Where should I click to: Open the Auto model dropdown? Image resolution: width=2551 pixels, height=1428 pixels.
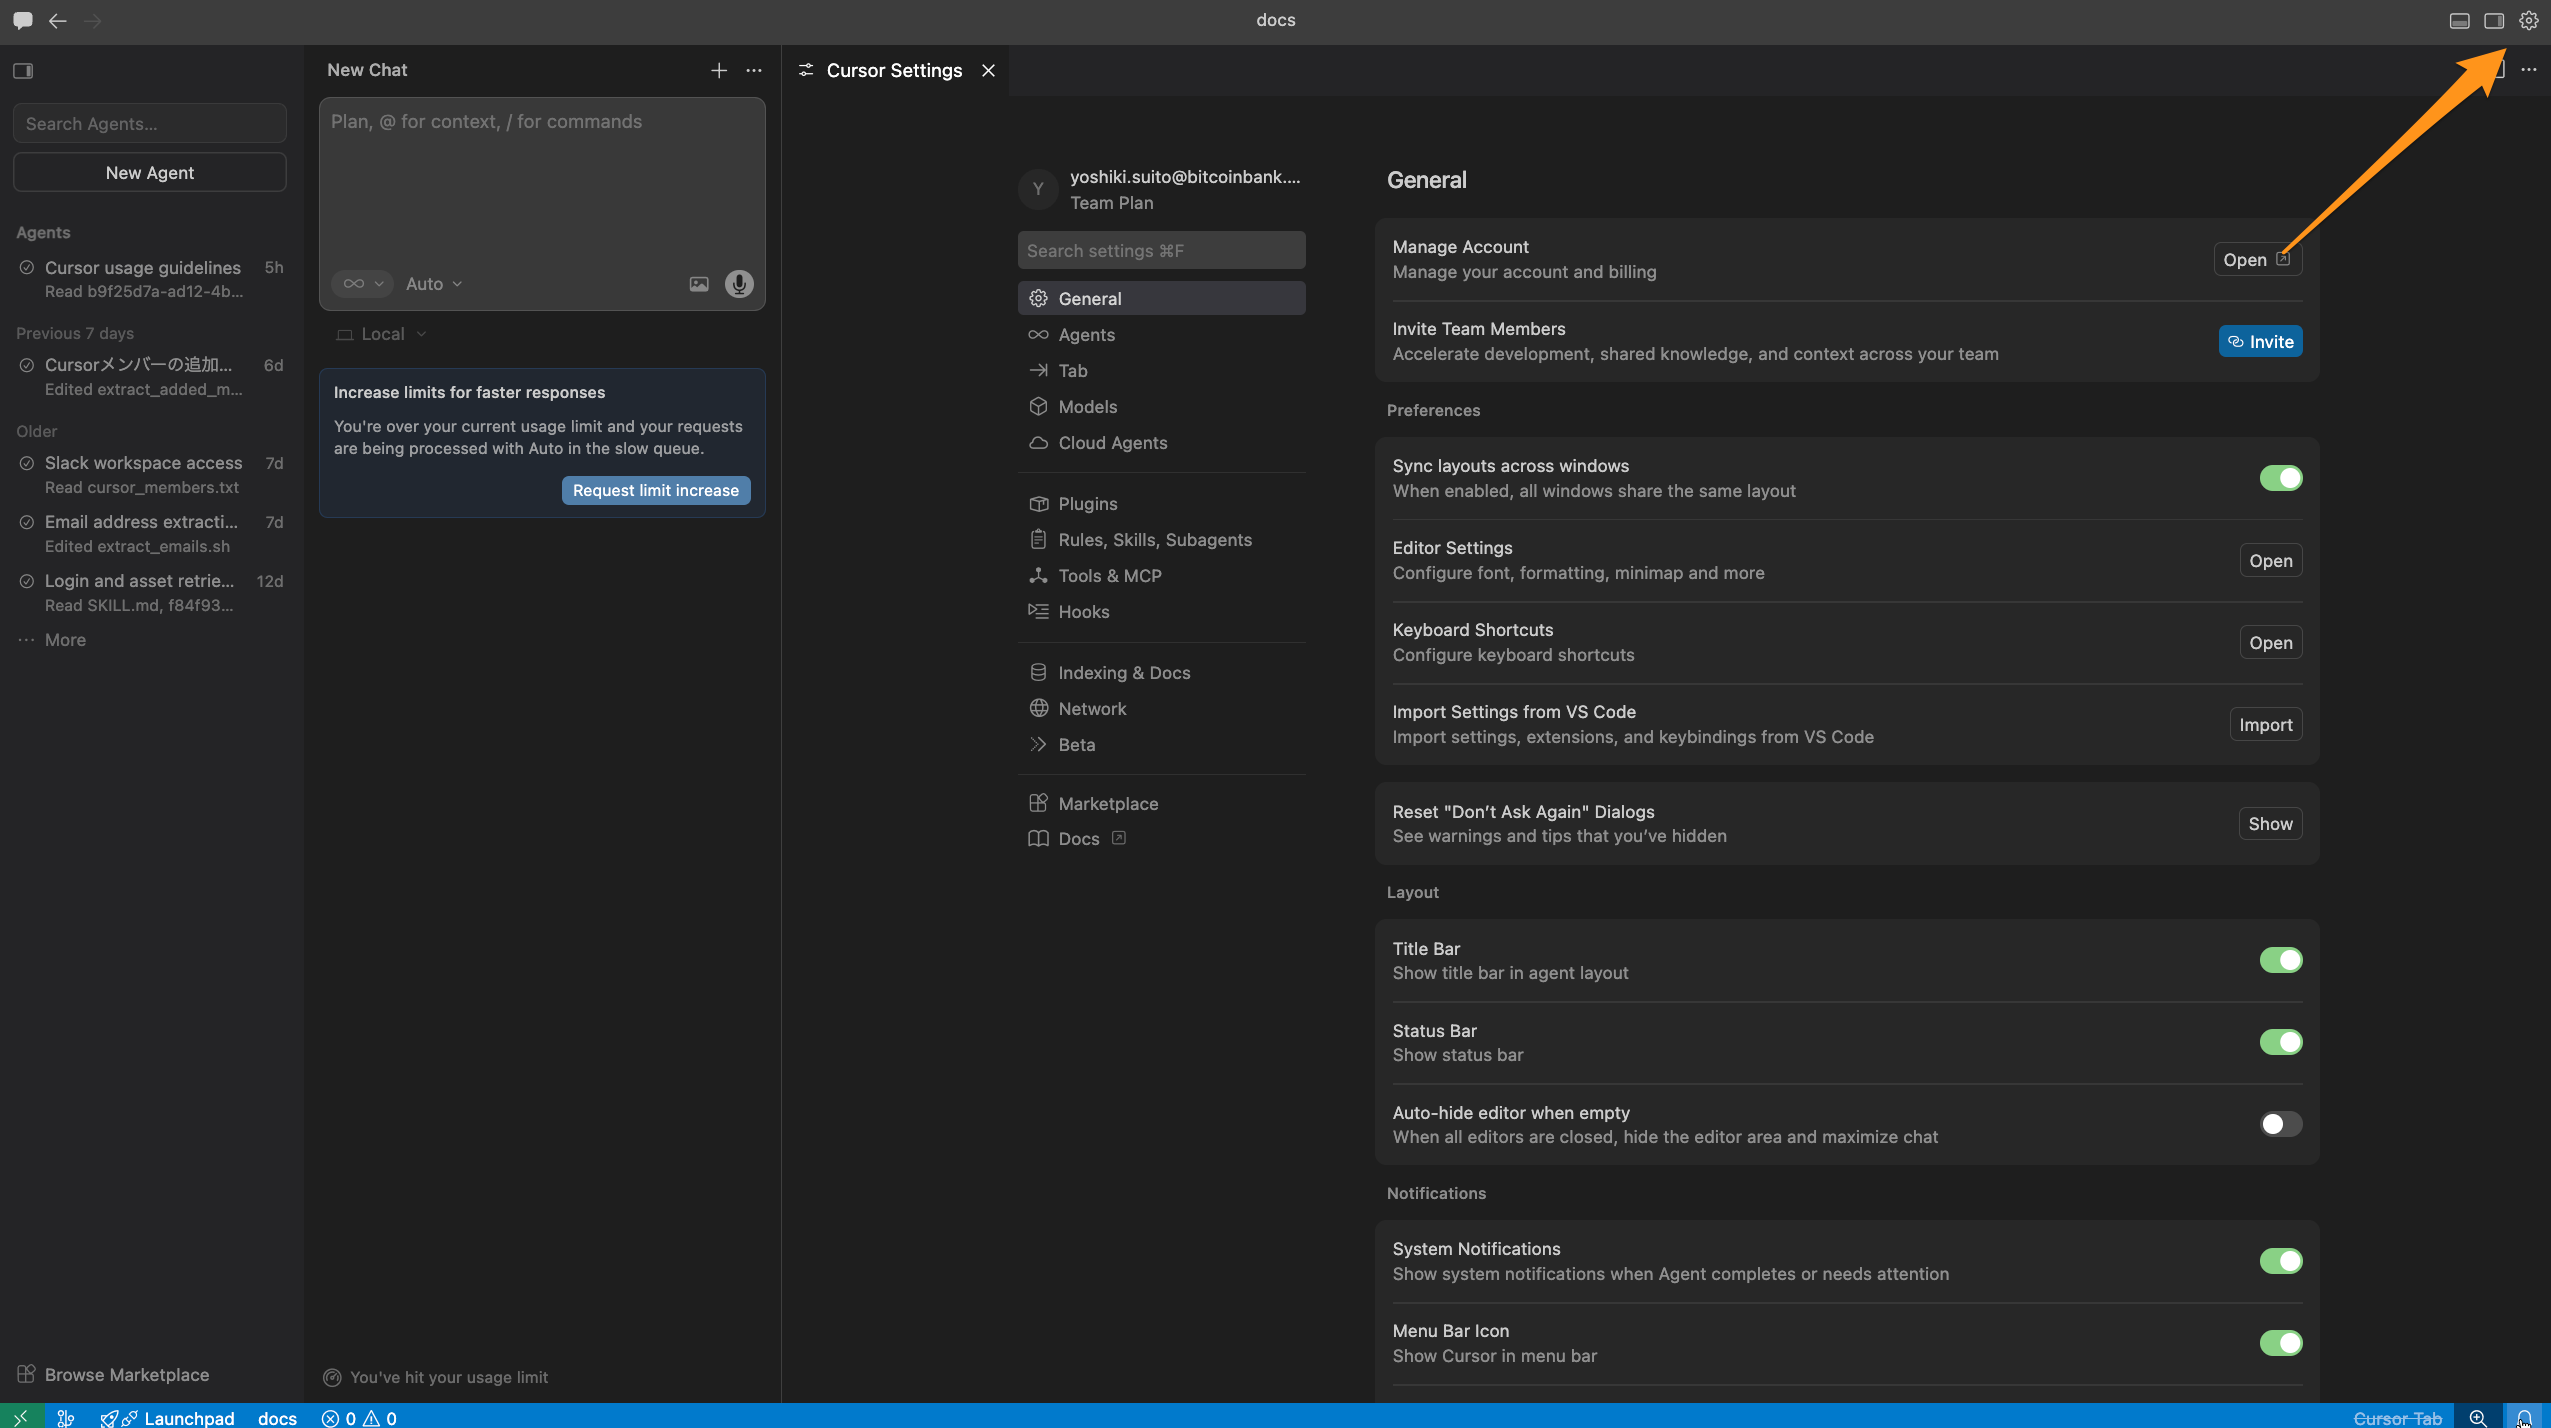(x=434, y=284)
